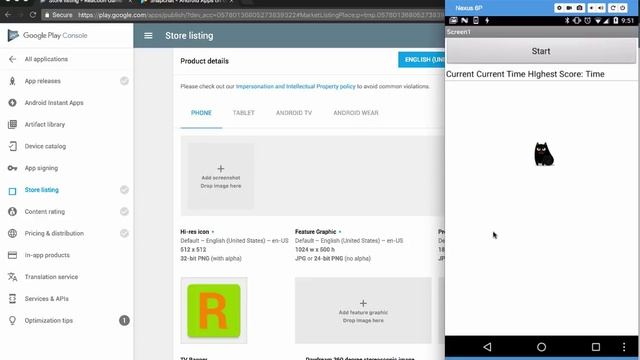
Task: Click the App releases rocket icon
Action: (x=12, y=81)
